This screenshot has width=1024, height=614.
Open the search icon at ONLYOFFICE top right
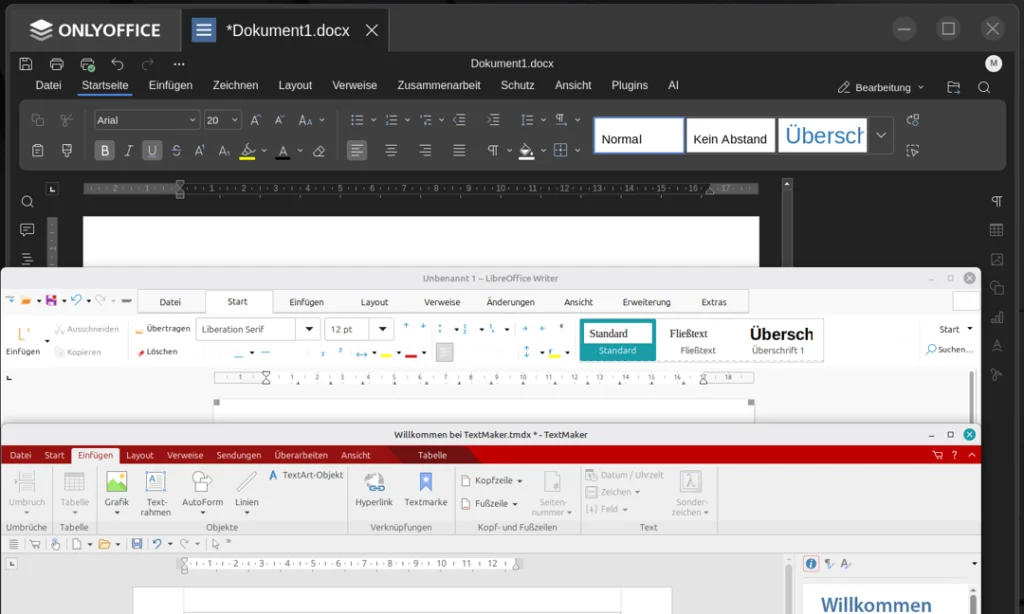984,88
